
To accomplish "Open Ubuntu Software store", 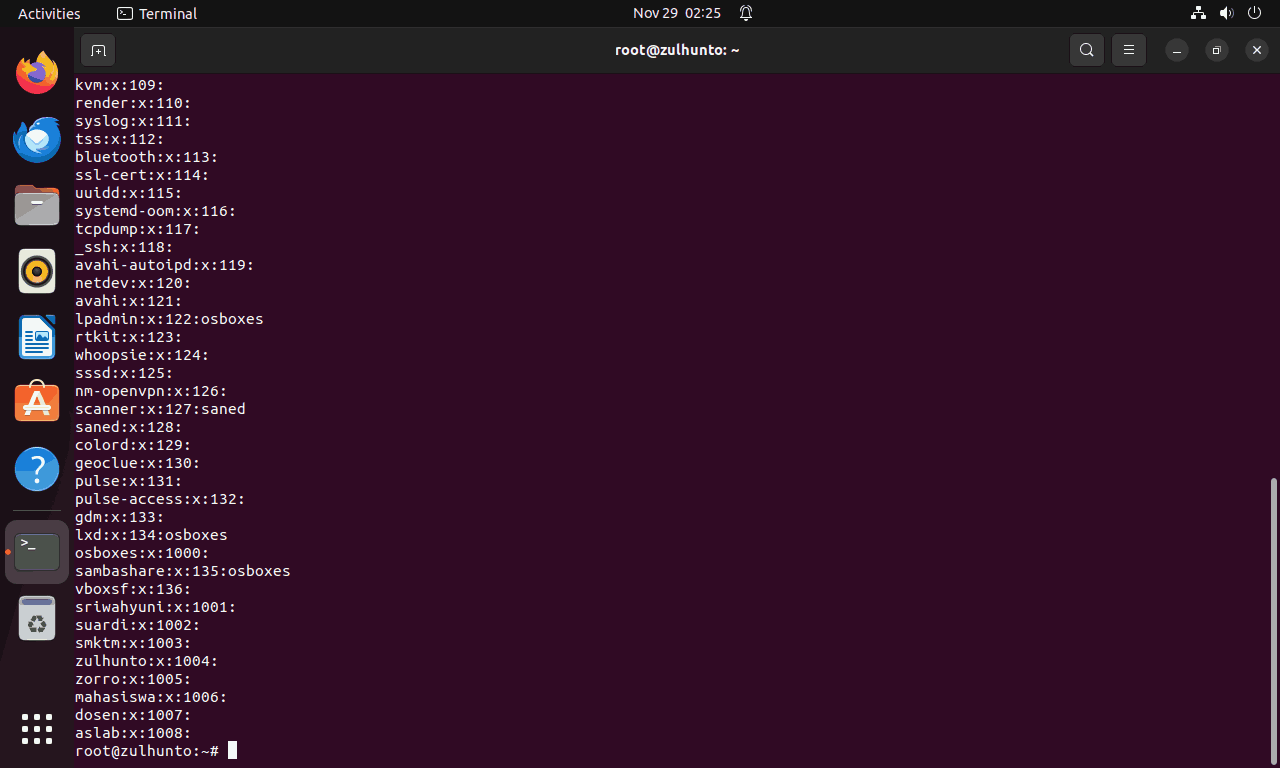I will (x=37, y=403).
